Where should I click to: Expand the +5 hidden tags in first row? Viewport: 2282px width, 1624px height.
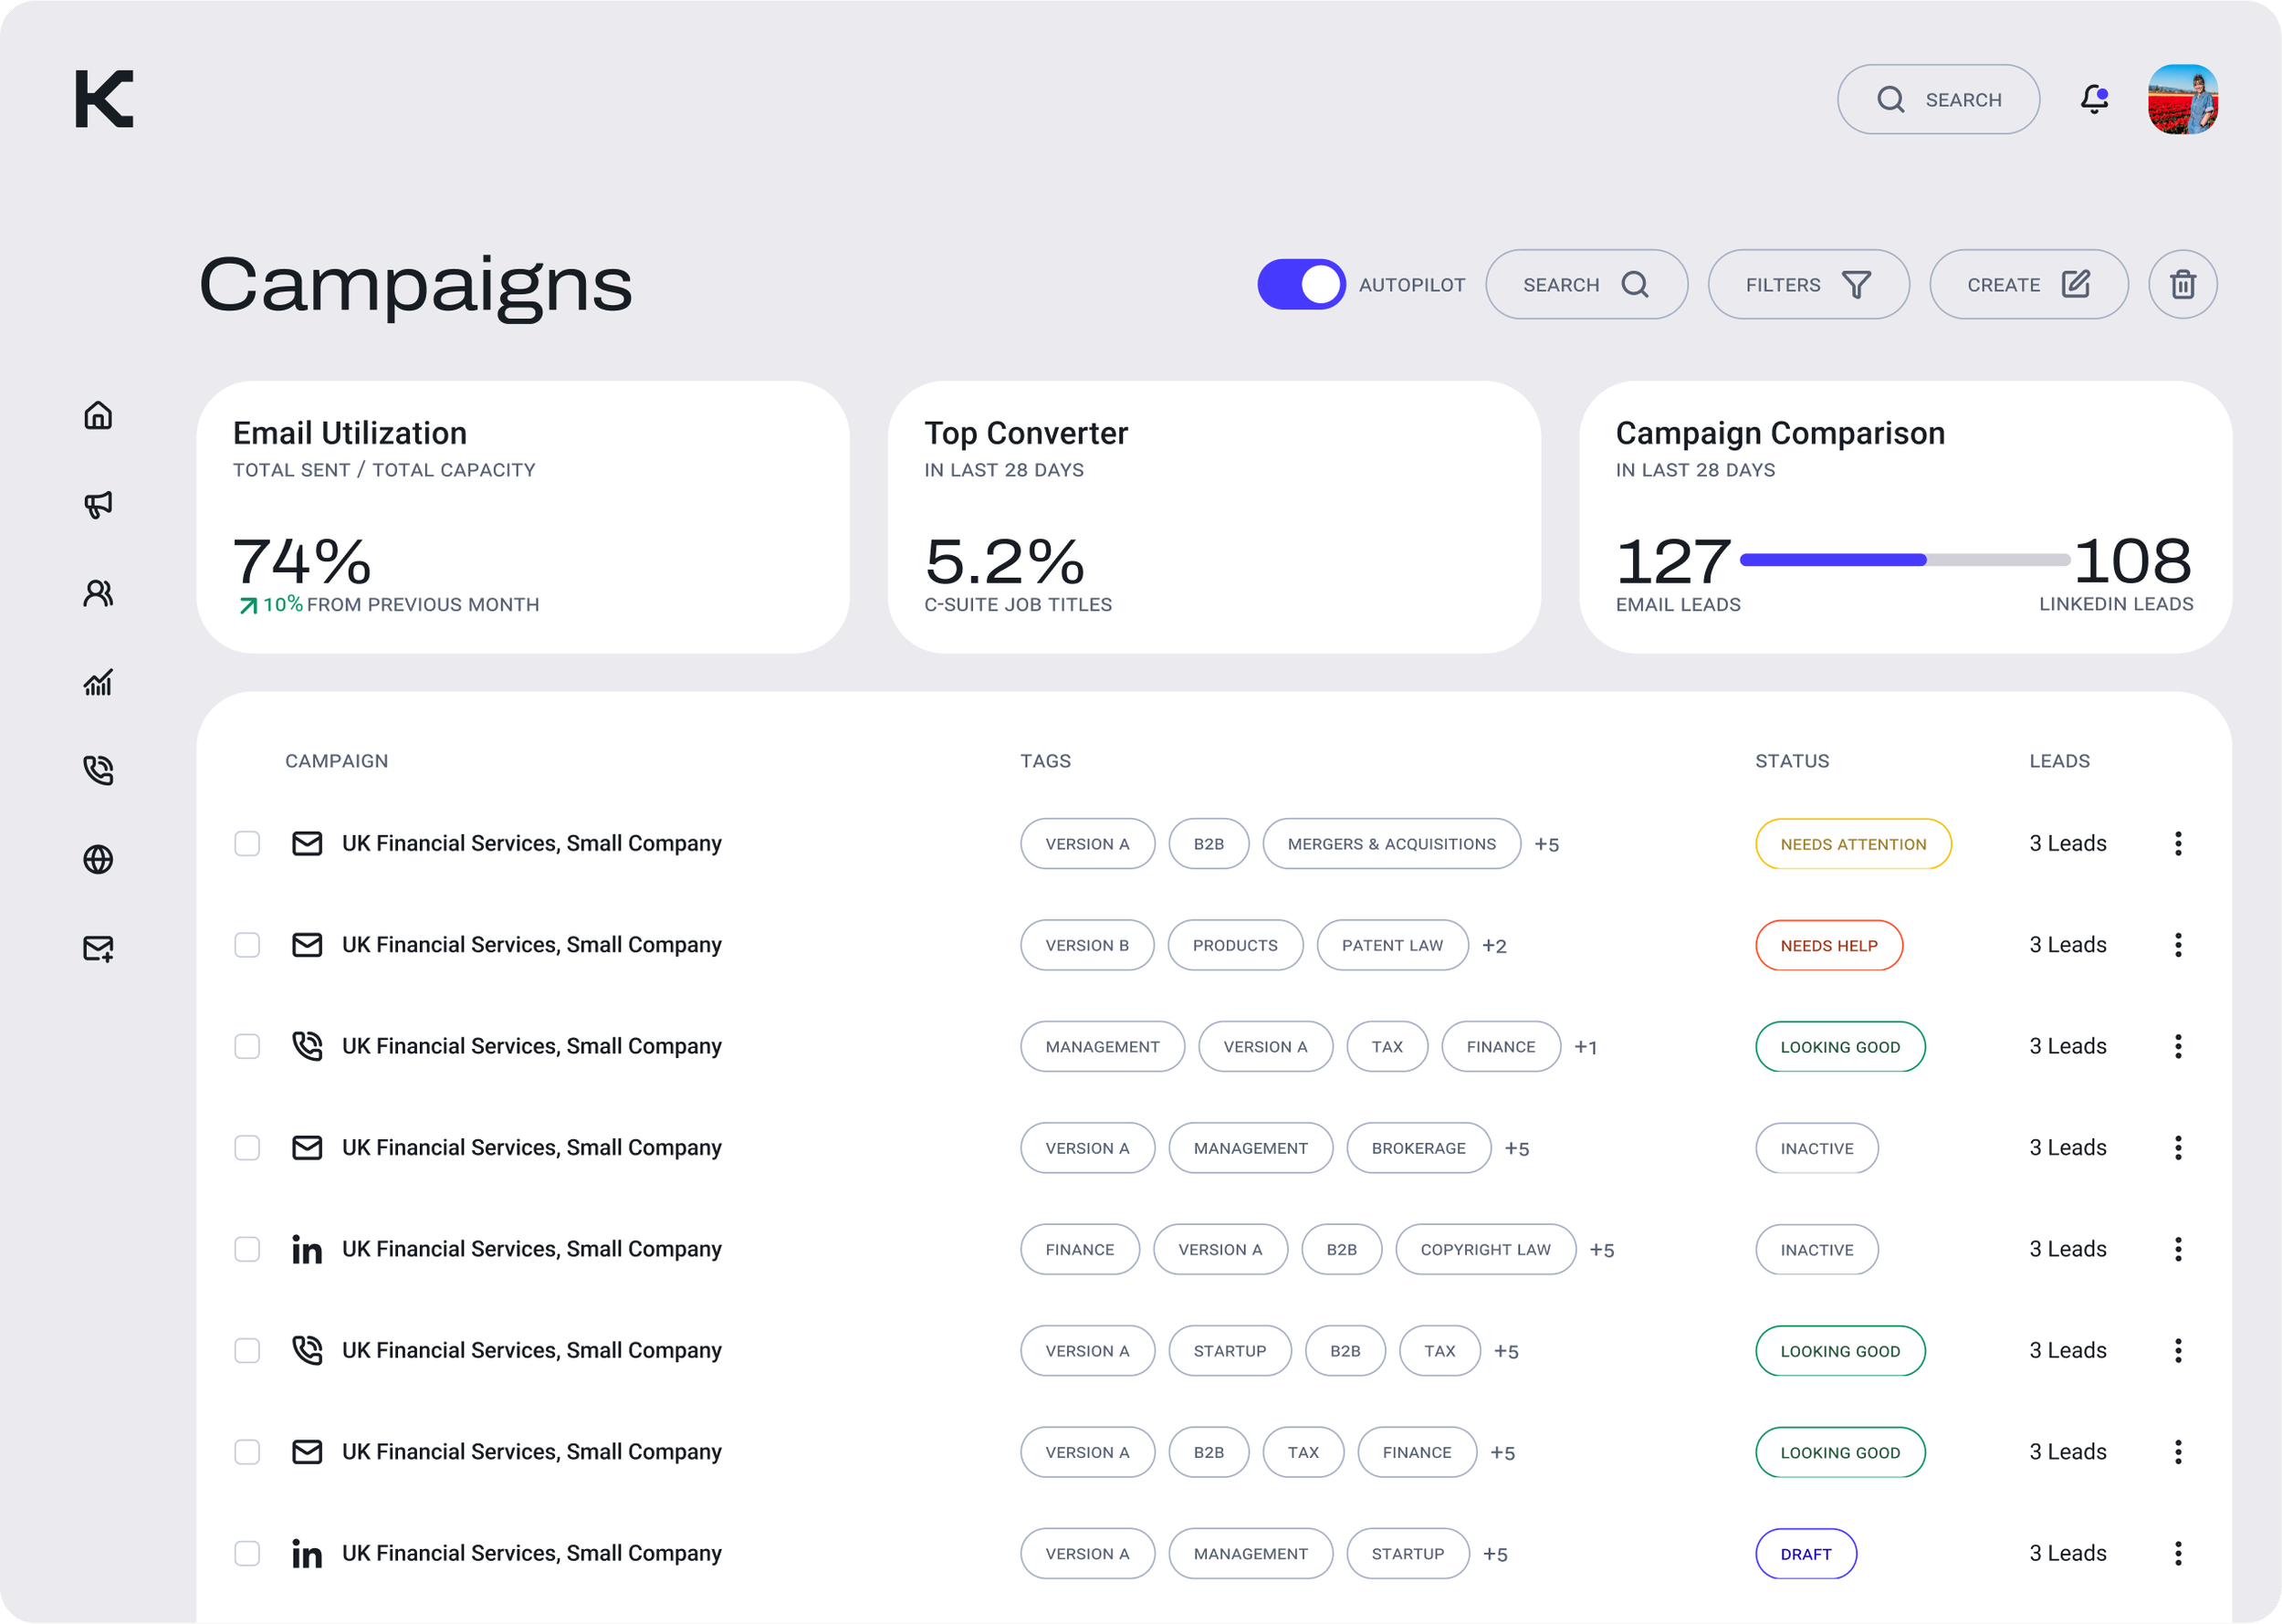coord(1546,845)
